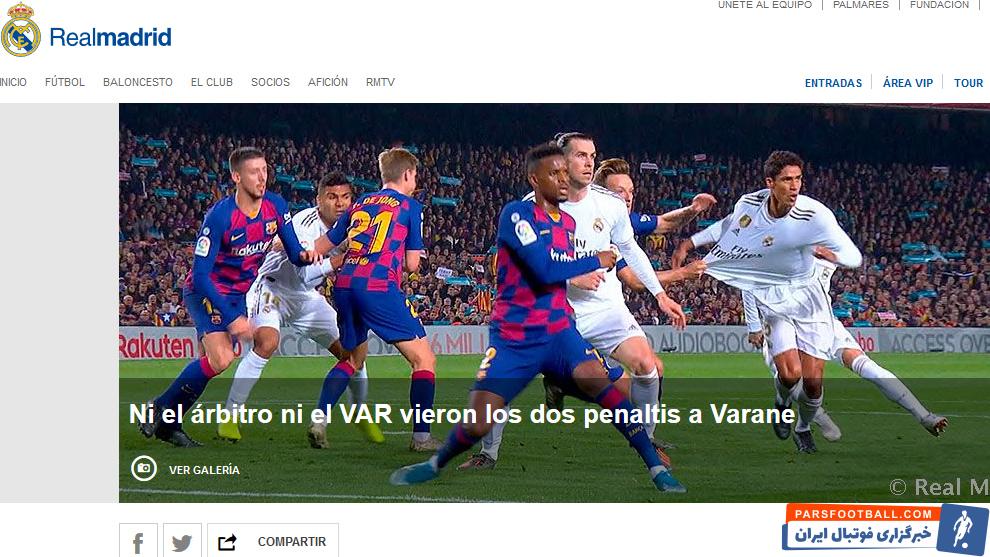The width and height of the screenshot is (990, 557).
Task: Open the Varane penaltis headline article
Action: 462,414
